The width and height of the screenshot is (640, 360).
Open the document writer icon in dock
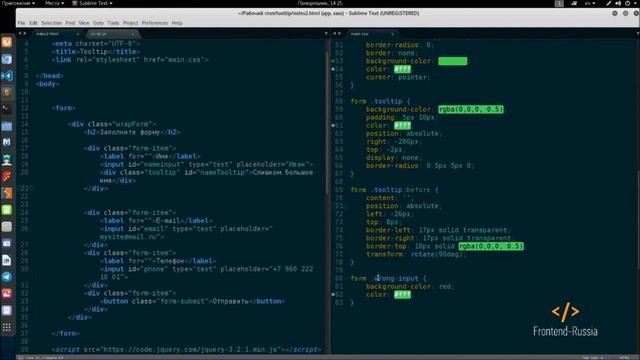(7, 260)
